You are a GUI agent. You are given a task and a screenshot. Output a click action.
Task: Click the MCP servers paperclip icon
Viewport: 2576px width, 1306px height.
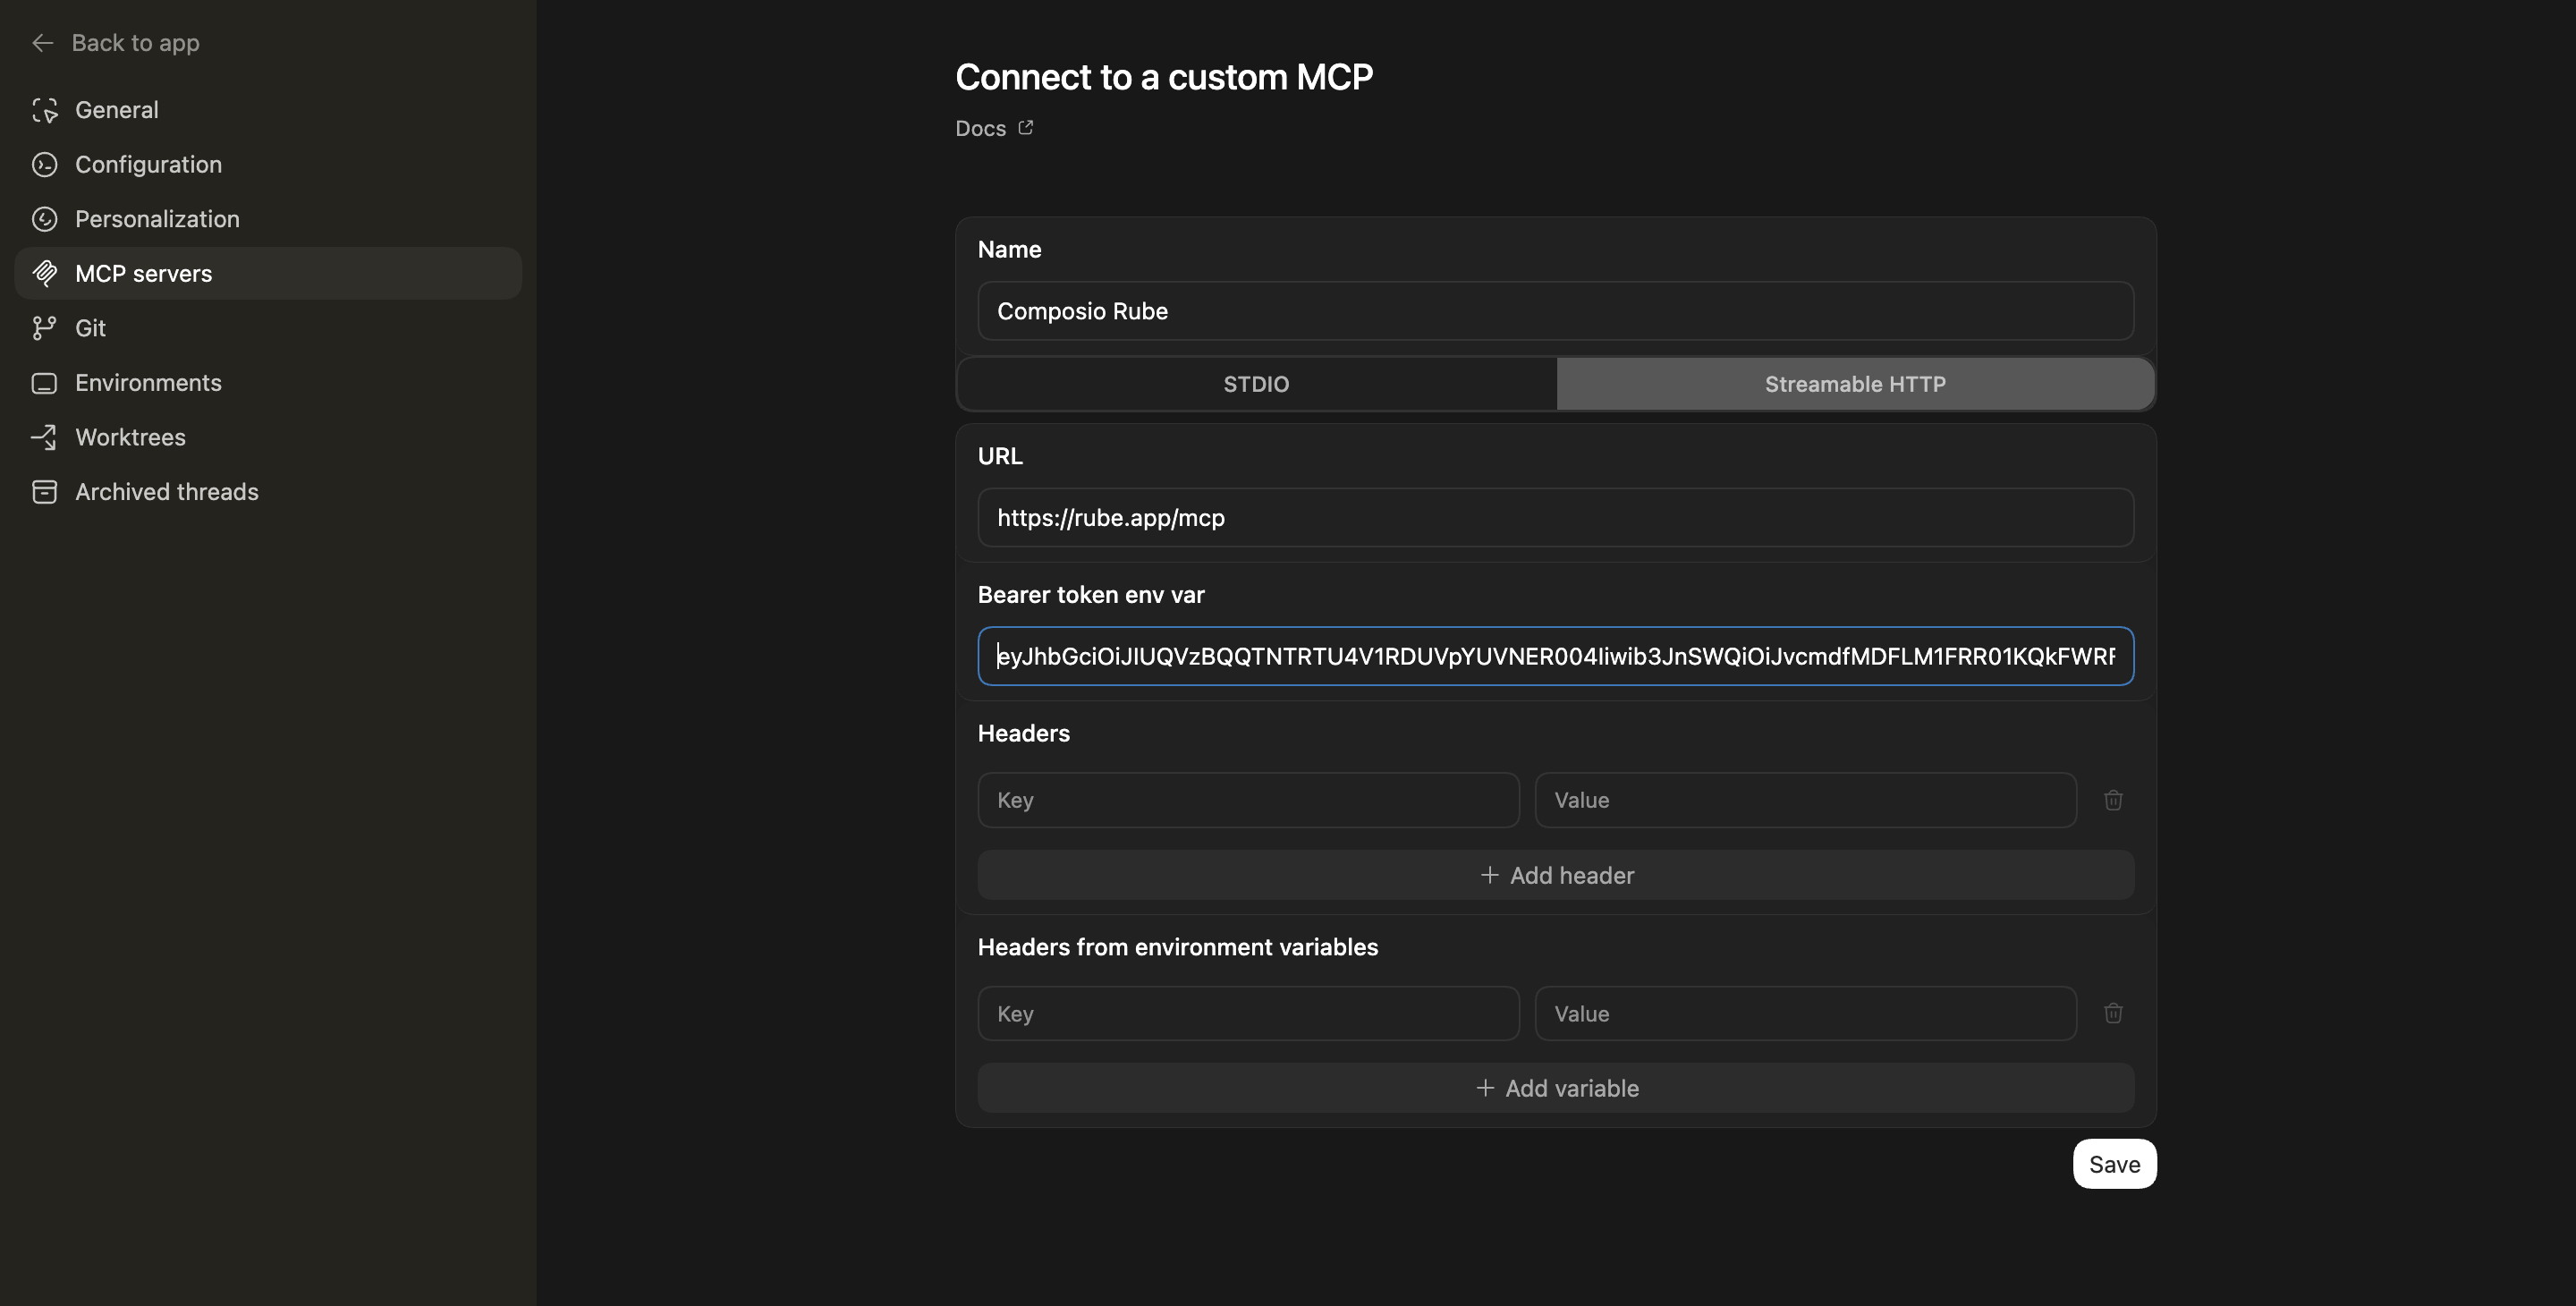(45, 273)
